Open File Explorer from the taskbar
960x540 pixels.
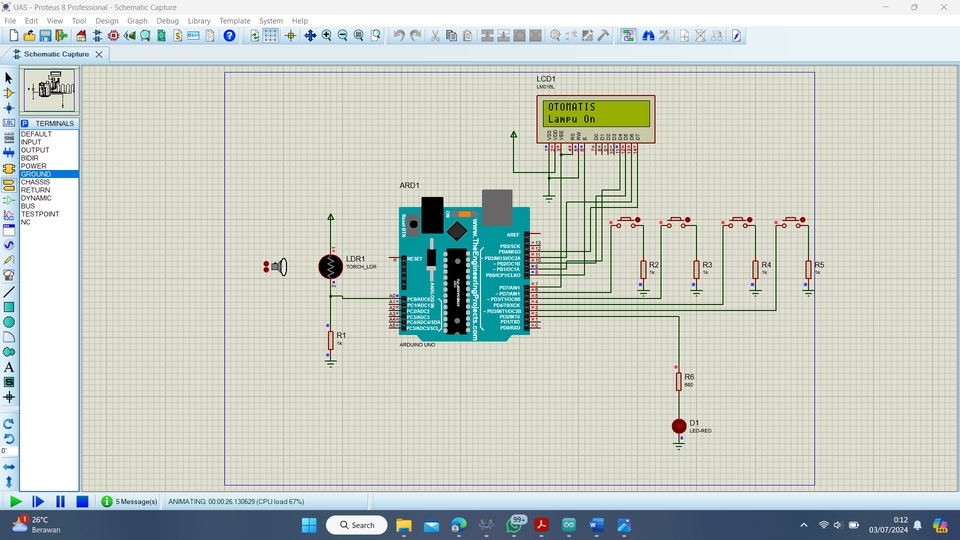[403, 525]
